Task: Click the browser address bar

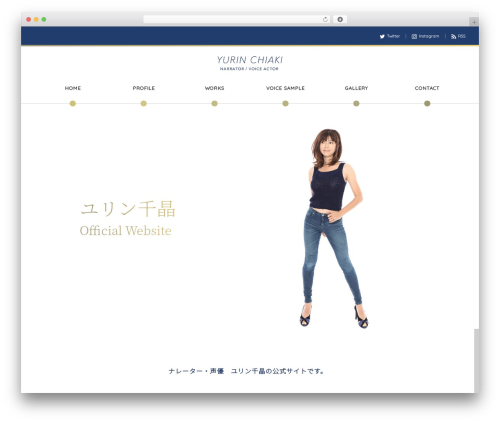Action: 237,19
